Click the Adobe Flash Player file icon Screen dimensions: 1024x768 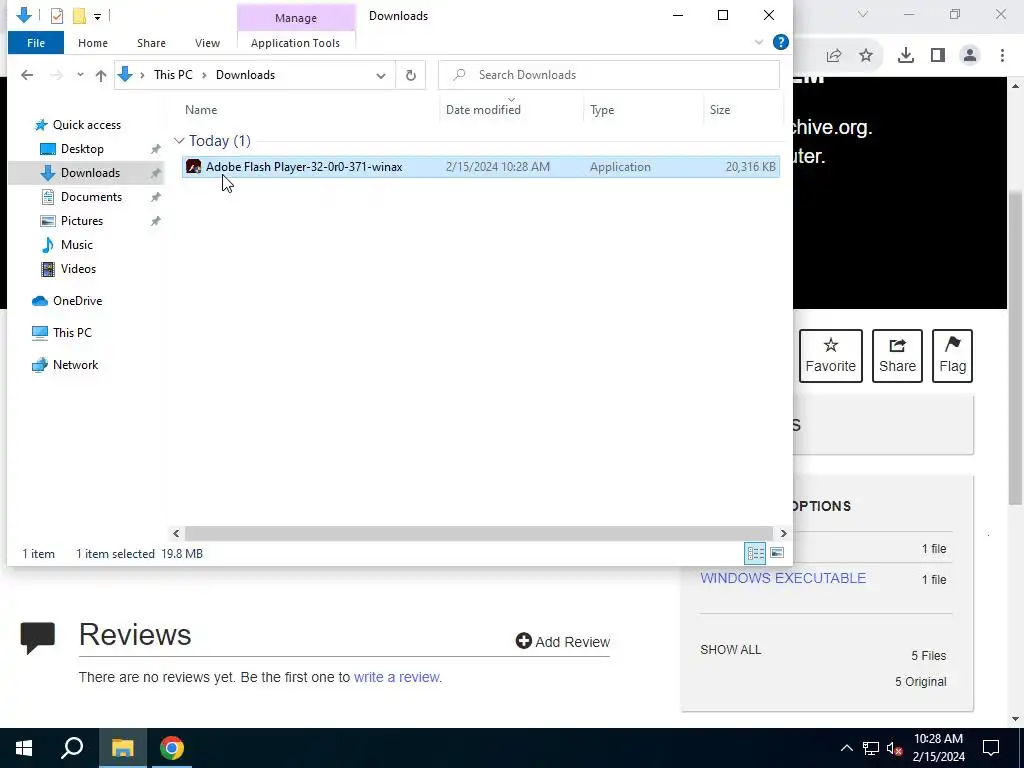click(x=193, y=167)
